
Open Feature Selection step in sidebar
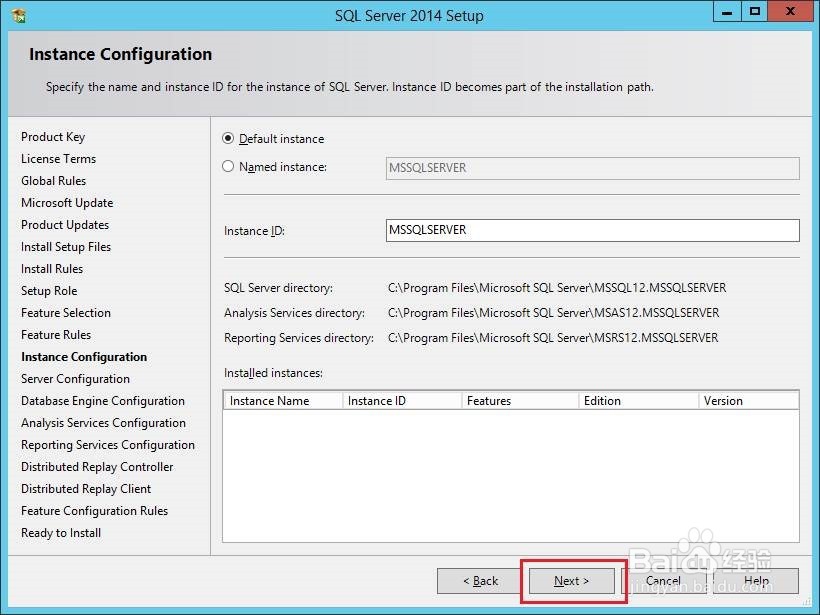click(x=66, y=313)
